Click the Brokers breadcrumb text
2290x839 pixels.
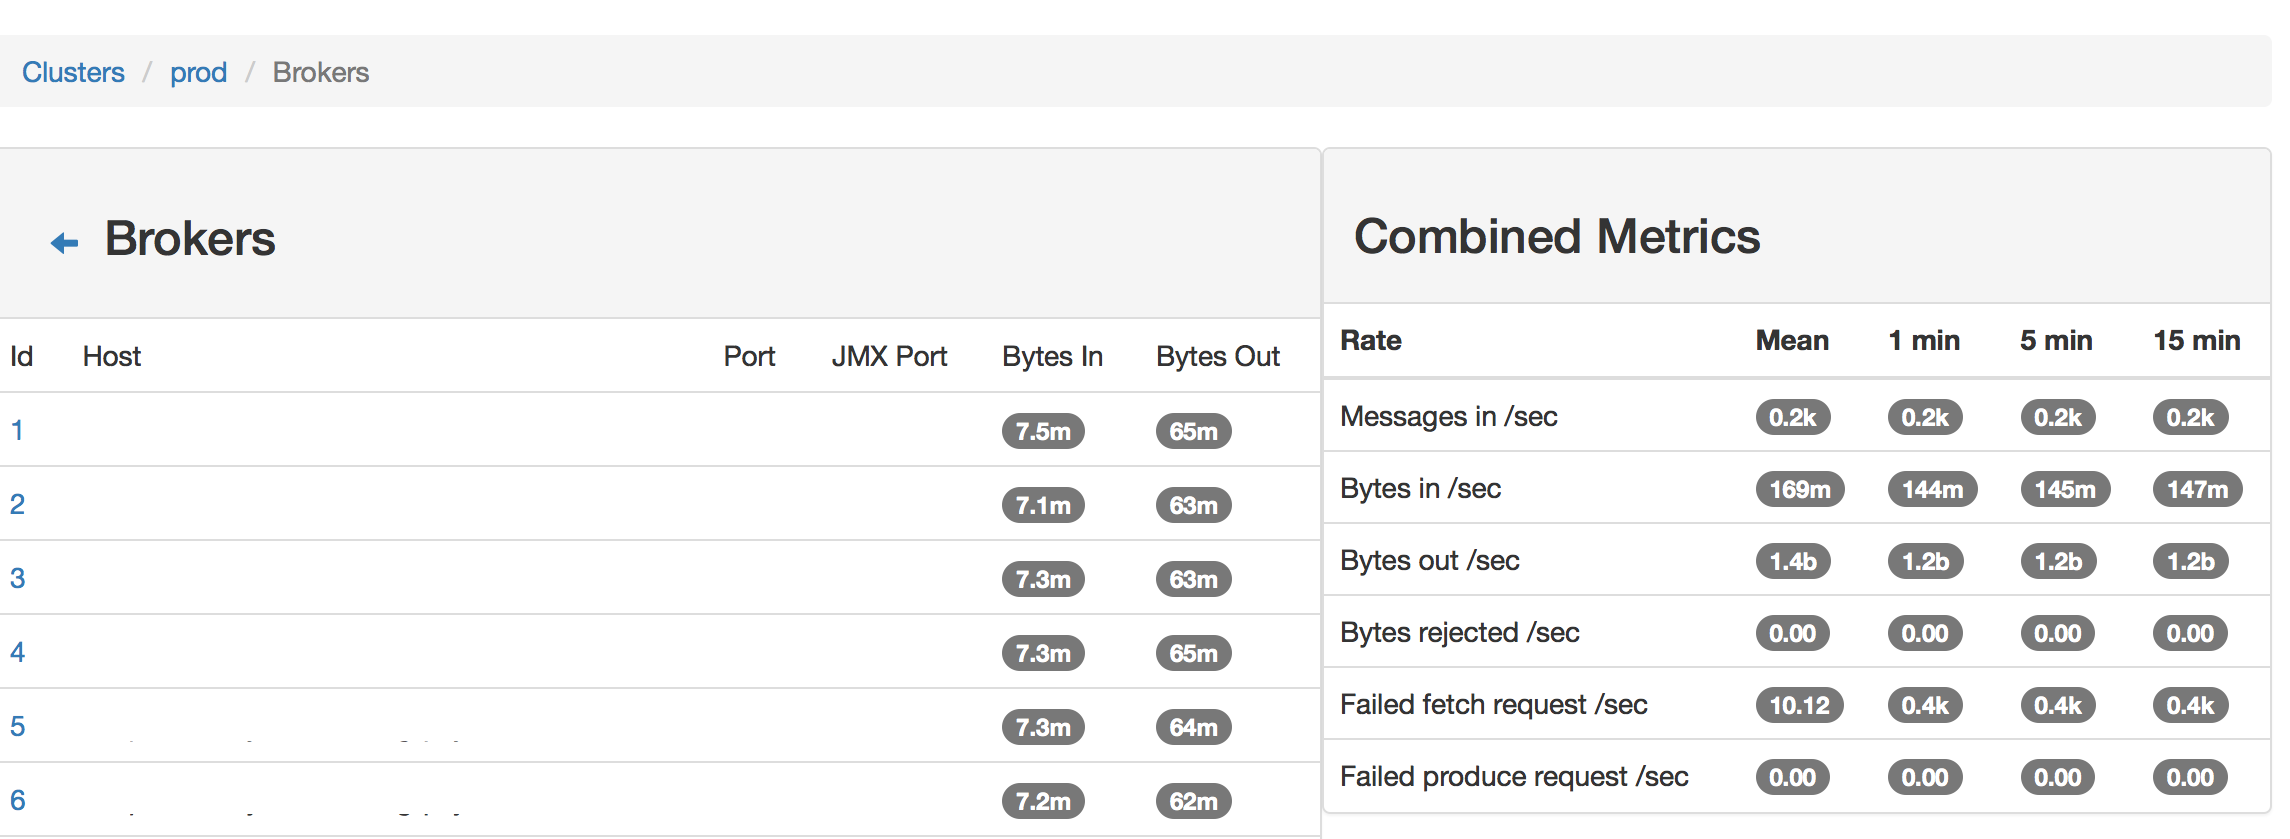[x=321, y=72]
